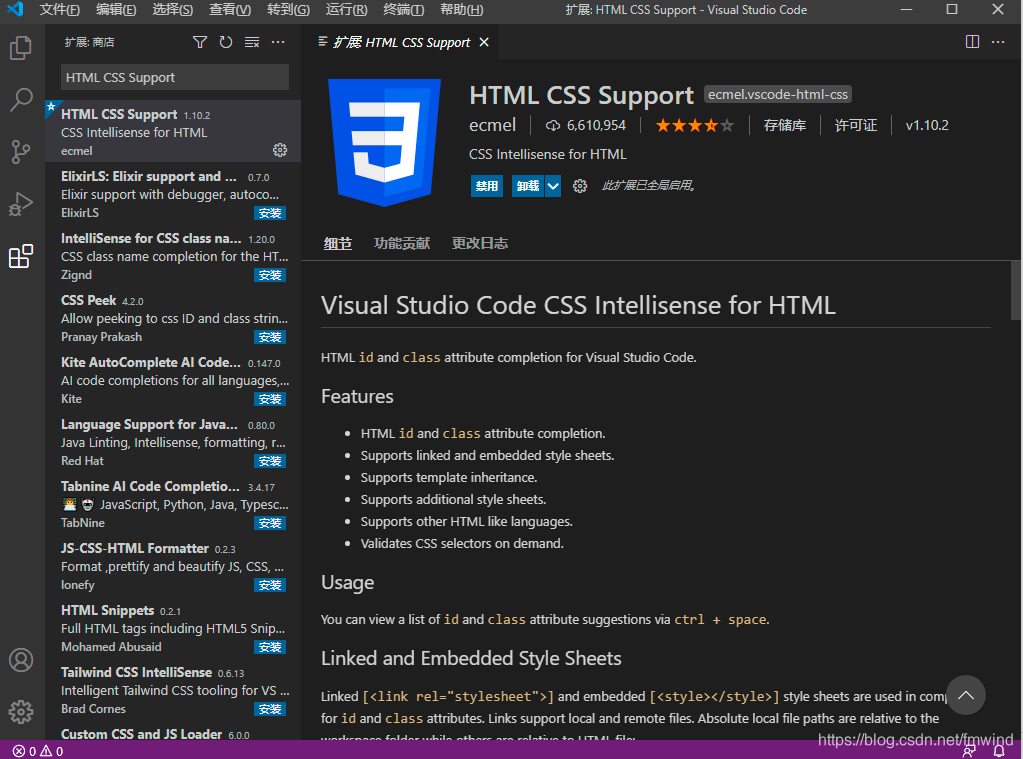Open the Source Control view
1023x759 pixels.
point(21,152)
